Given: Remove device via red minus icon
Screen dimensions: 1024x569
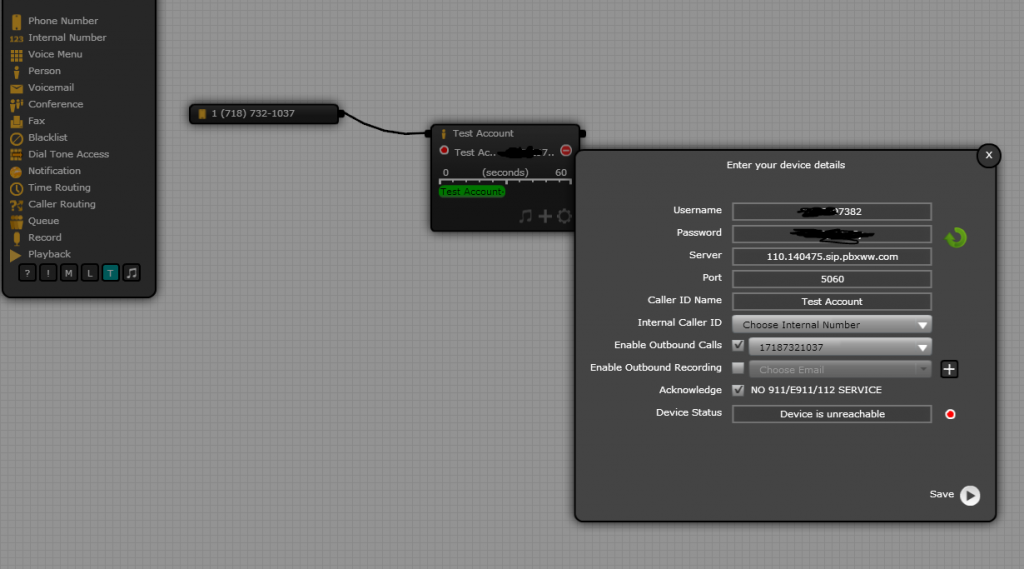Looking at the screenshot, I should [x=566, y=151].
